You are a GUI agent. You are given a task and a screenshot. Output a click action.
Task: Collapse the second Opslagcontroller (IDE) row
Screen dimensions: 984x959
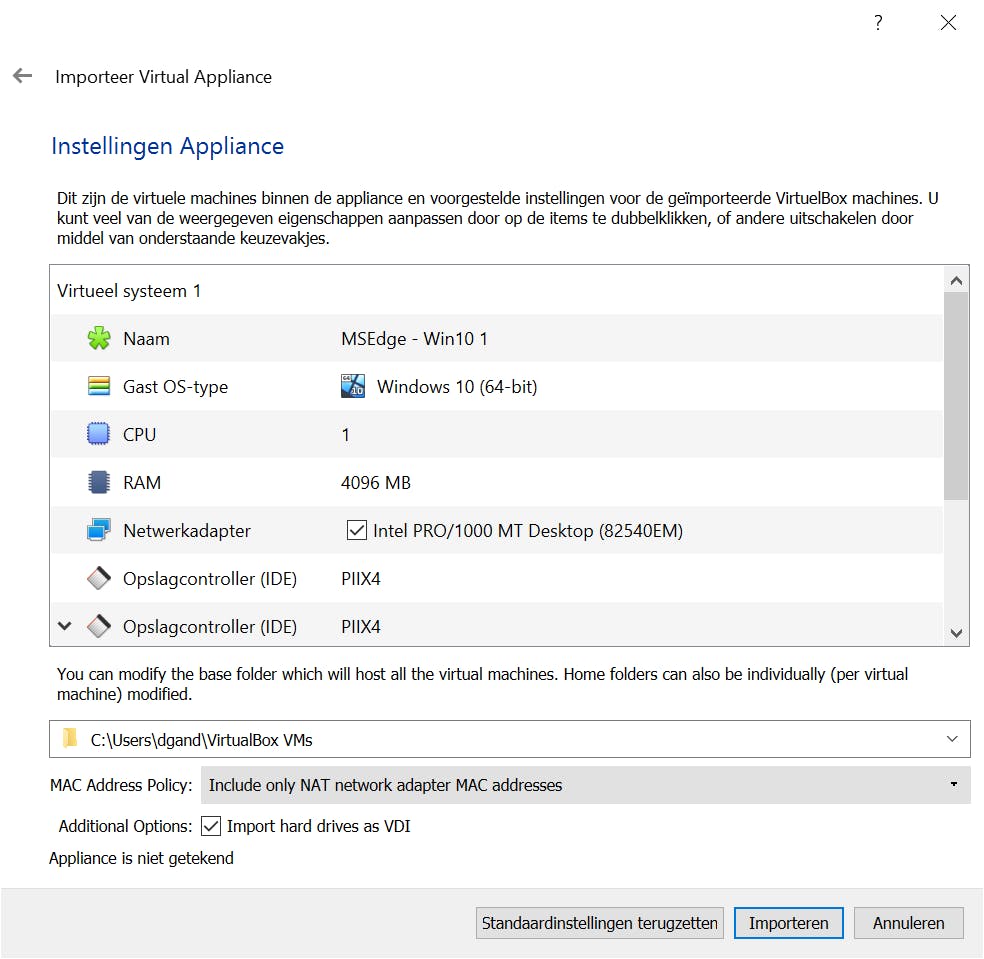[x=65, y=626]
